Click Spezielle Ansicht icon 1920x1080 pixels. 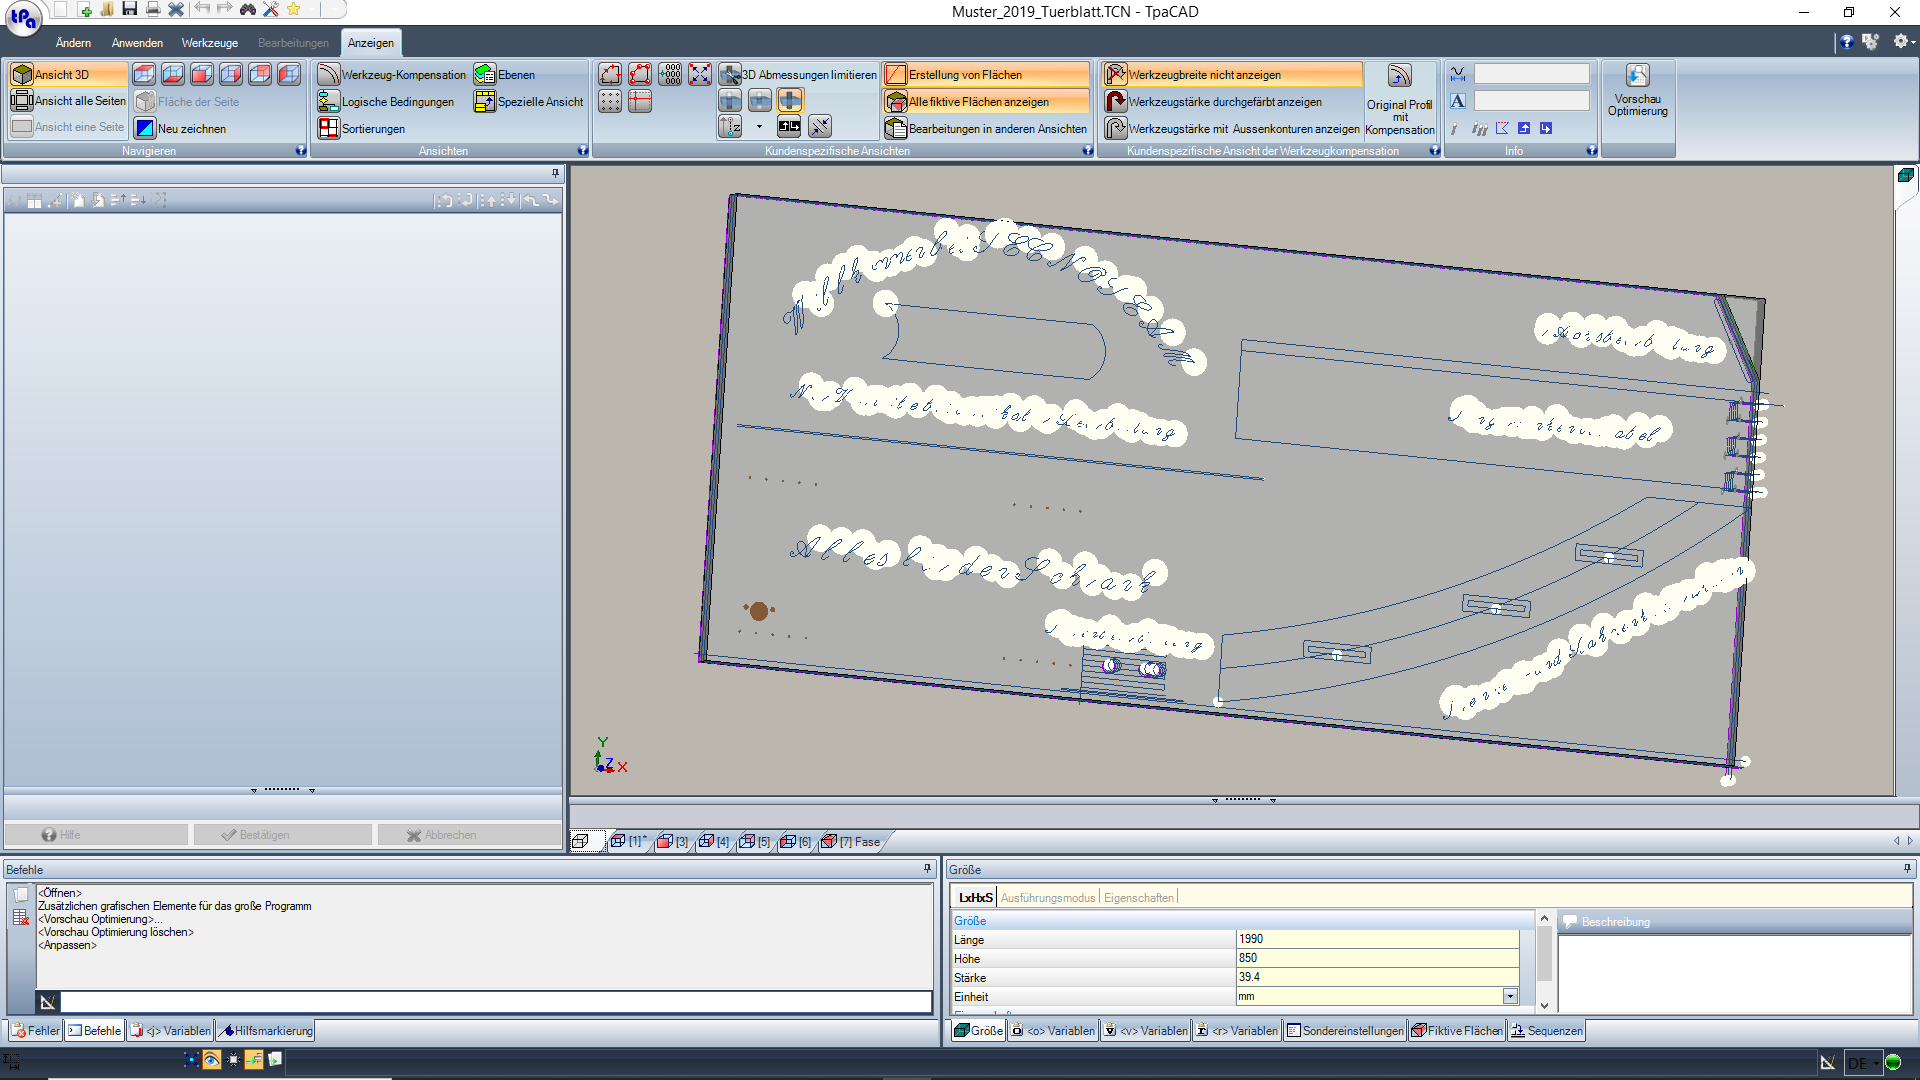[485, 101]
